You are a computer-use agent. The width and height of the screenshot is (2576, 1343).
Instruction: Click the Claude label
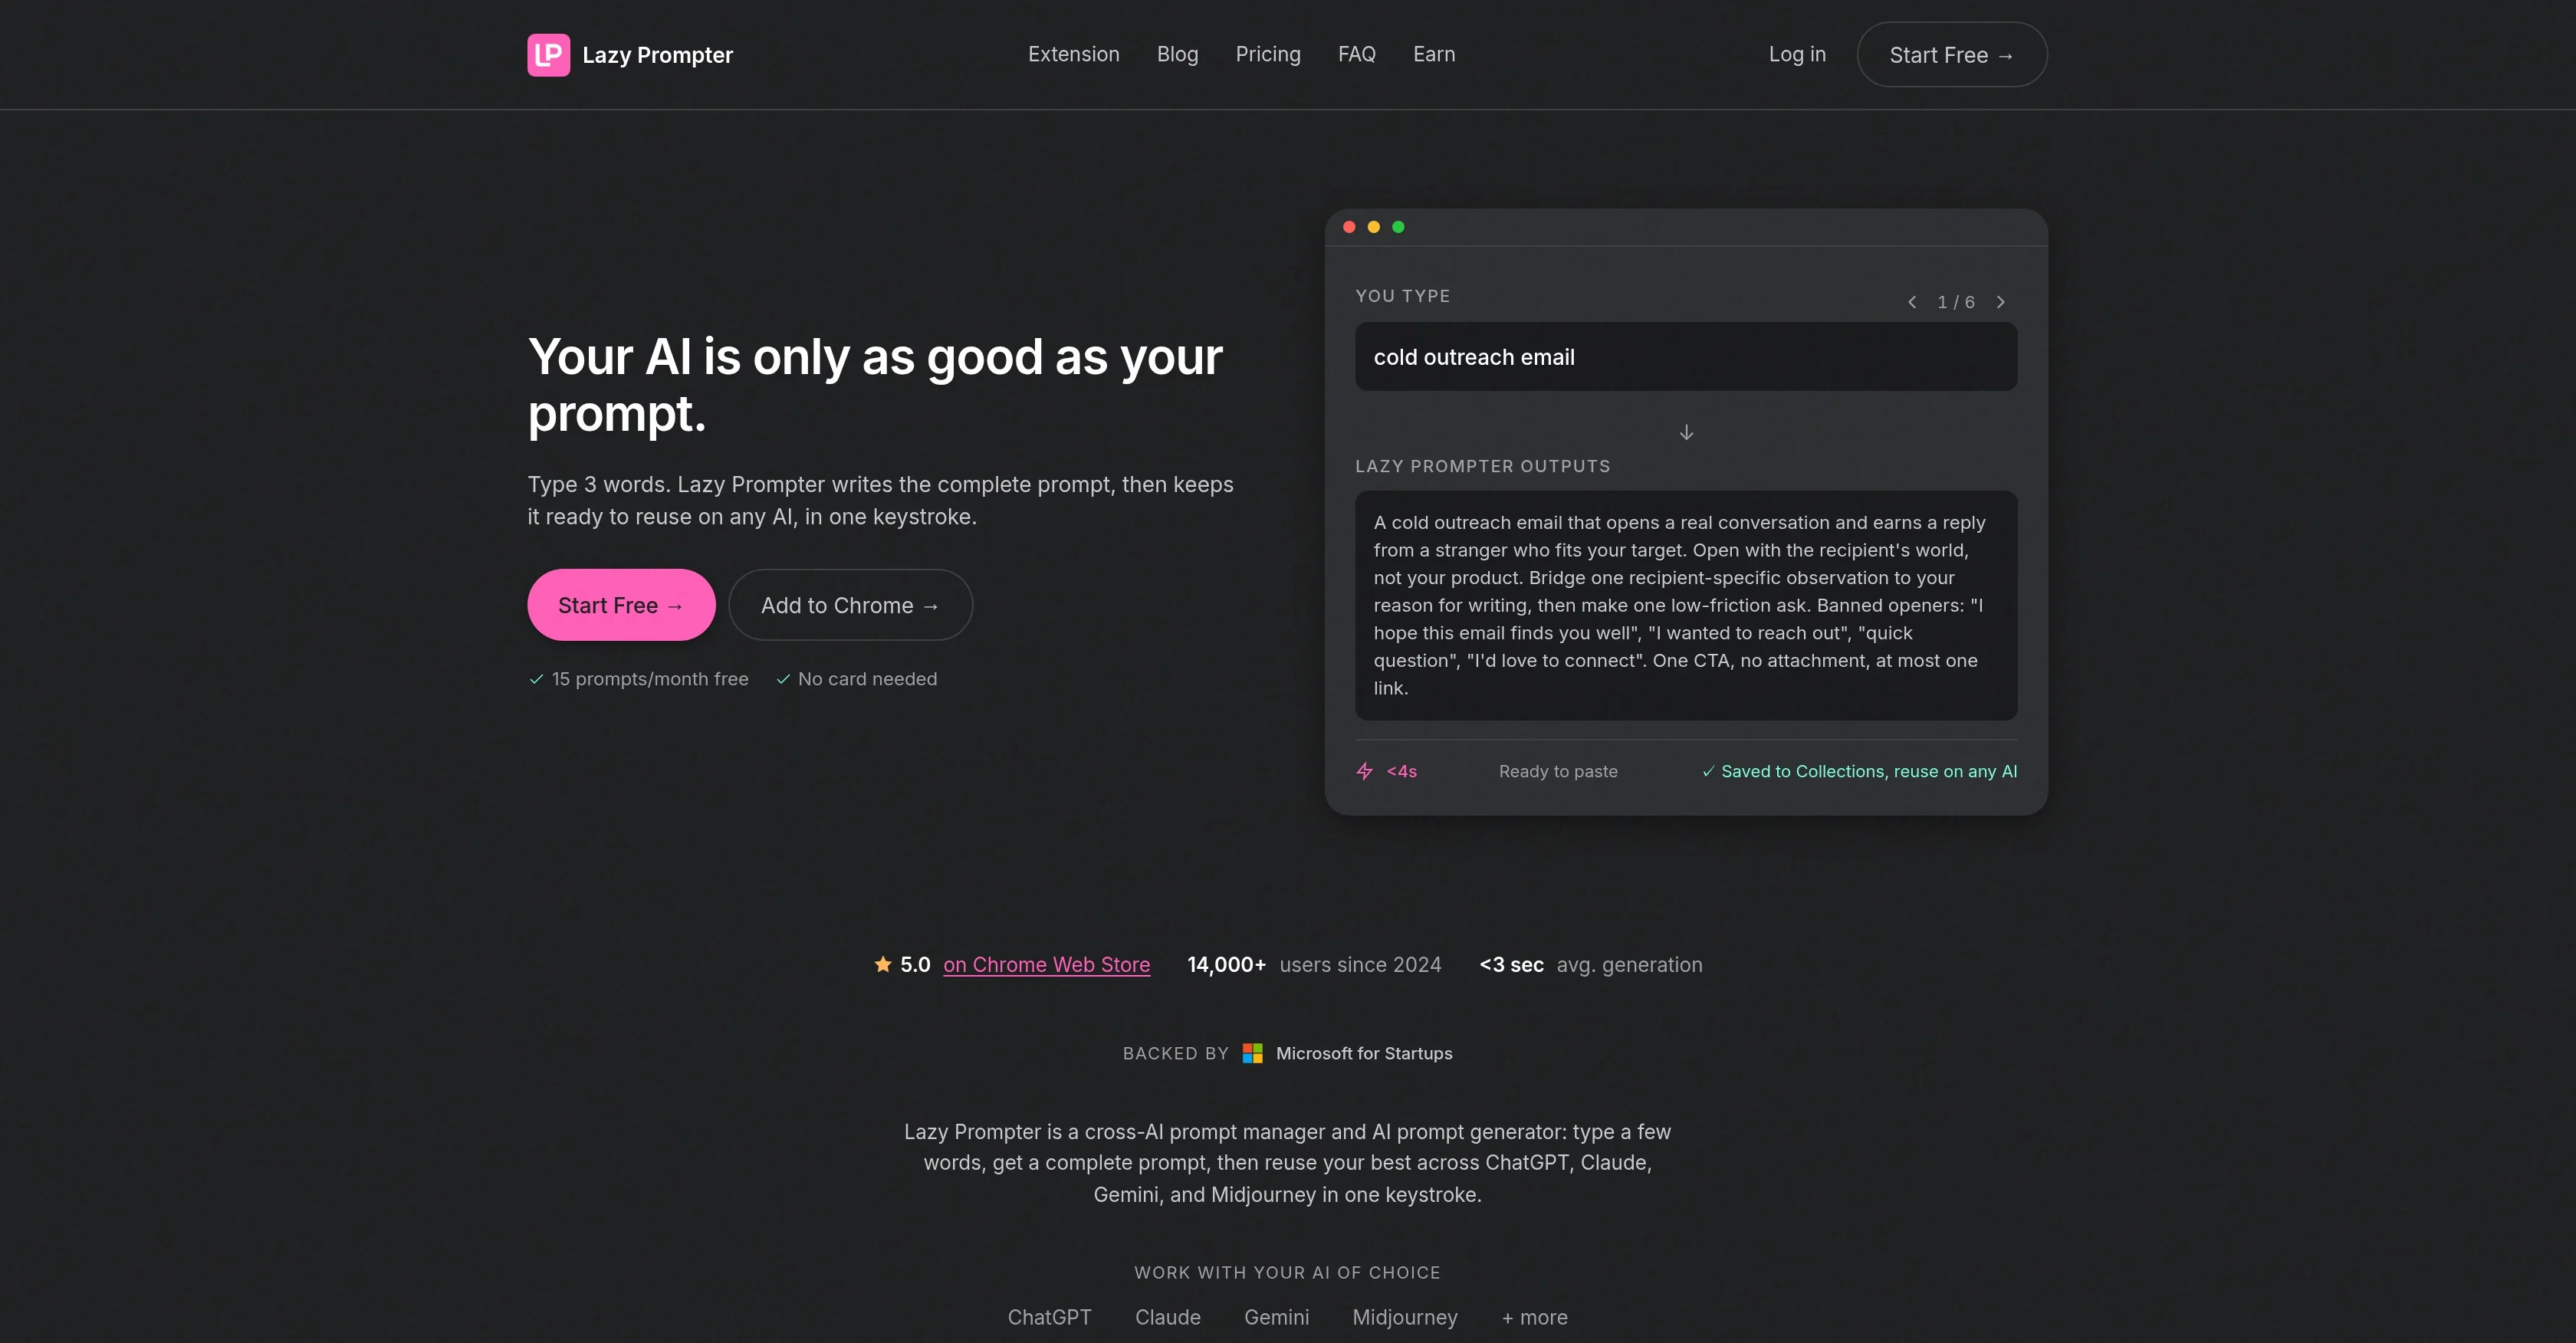coord(1167,1317)
